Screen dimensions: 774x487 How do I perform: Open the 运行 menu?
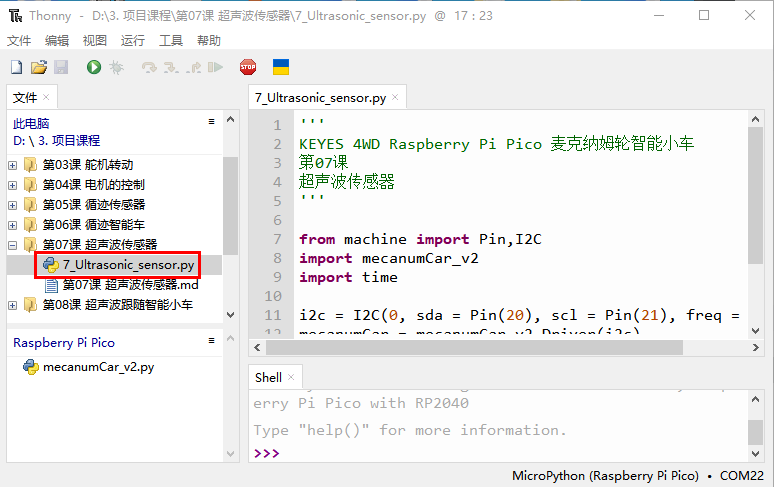point(133,40)
